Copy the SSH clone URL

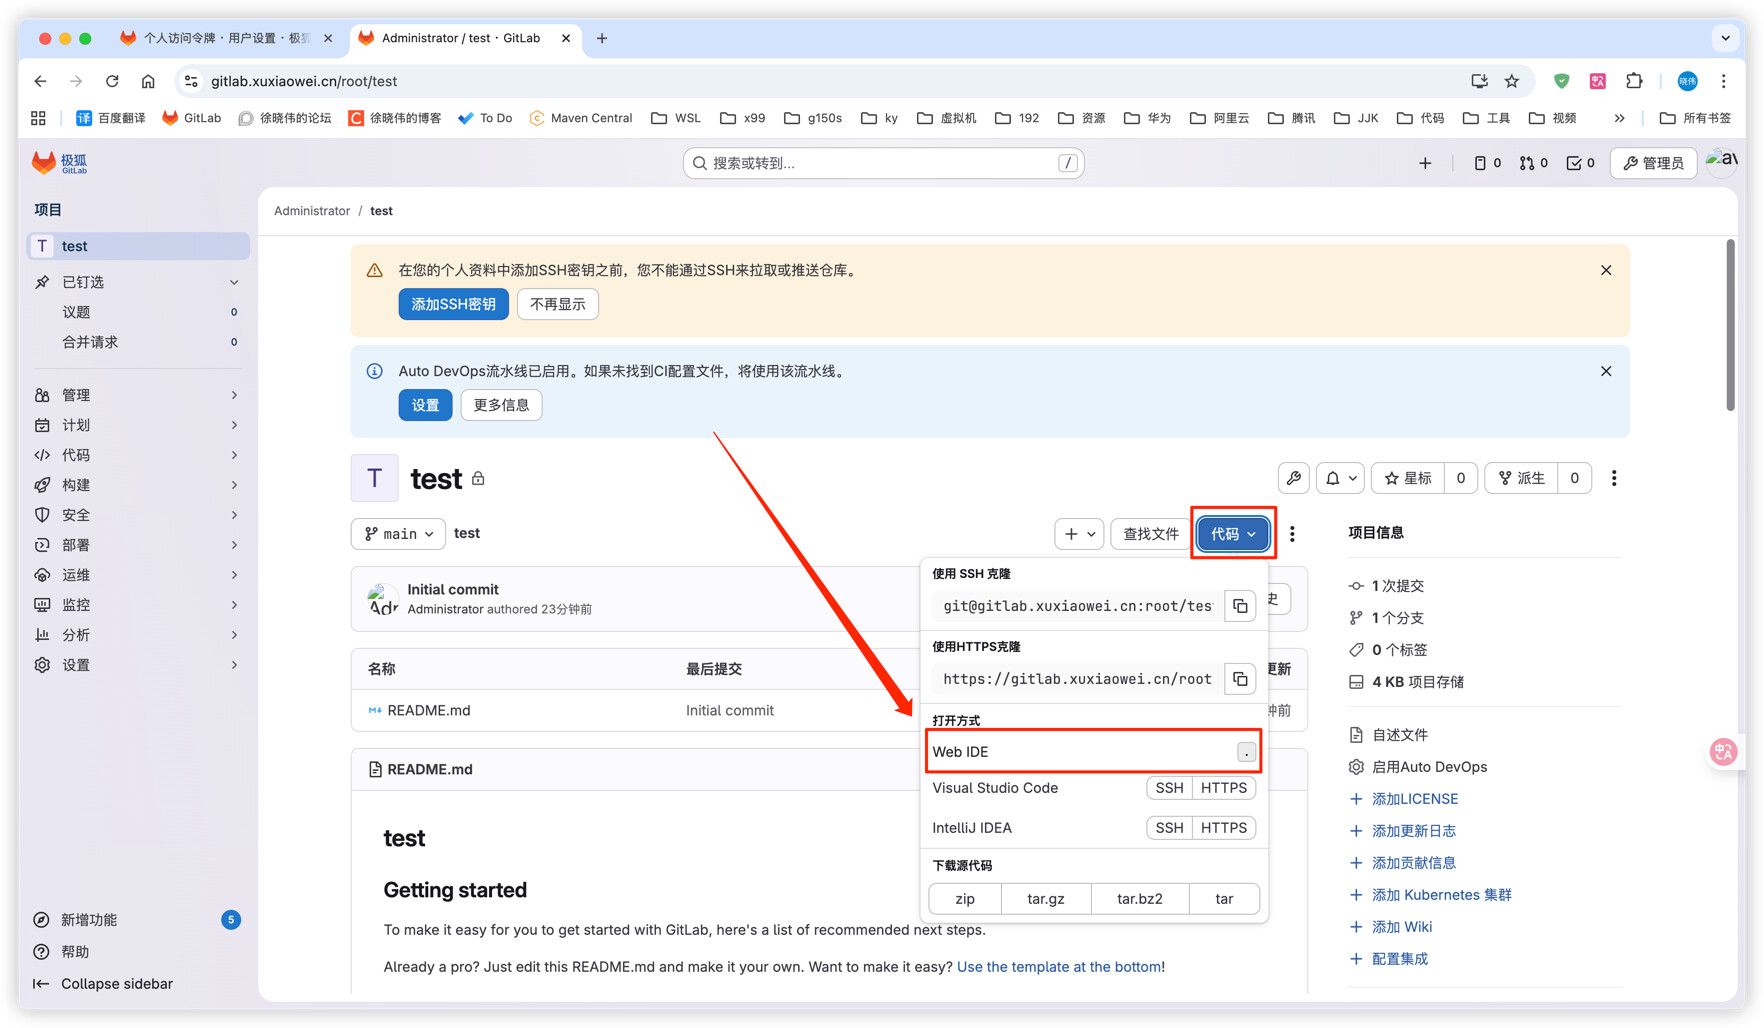click(1240, 606)
